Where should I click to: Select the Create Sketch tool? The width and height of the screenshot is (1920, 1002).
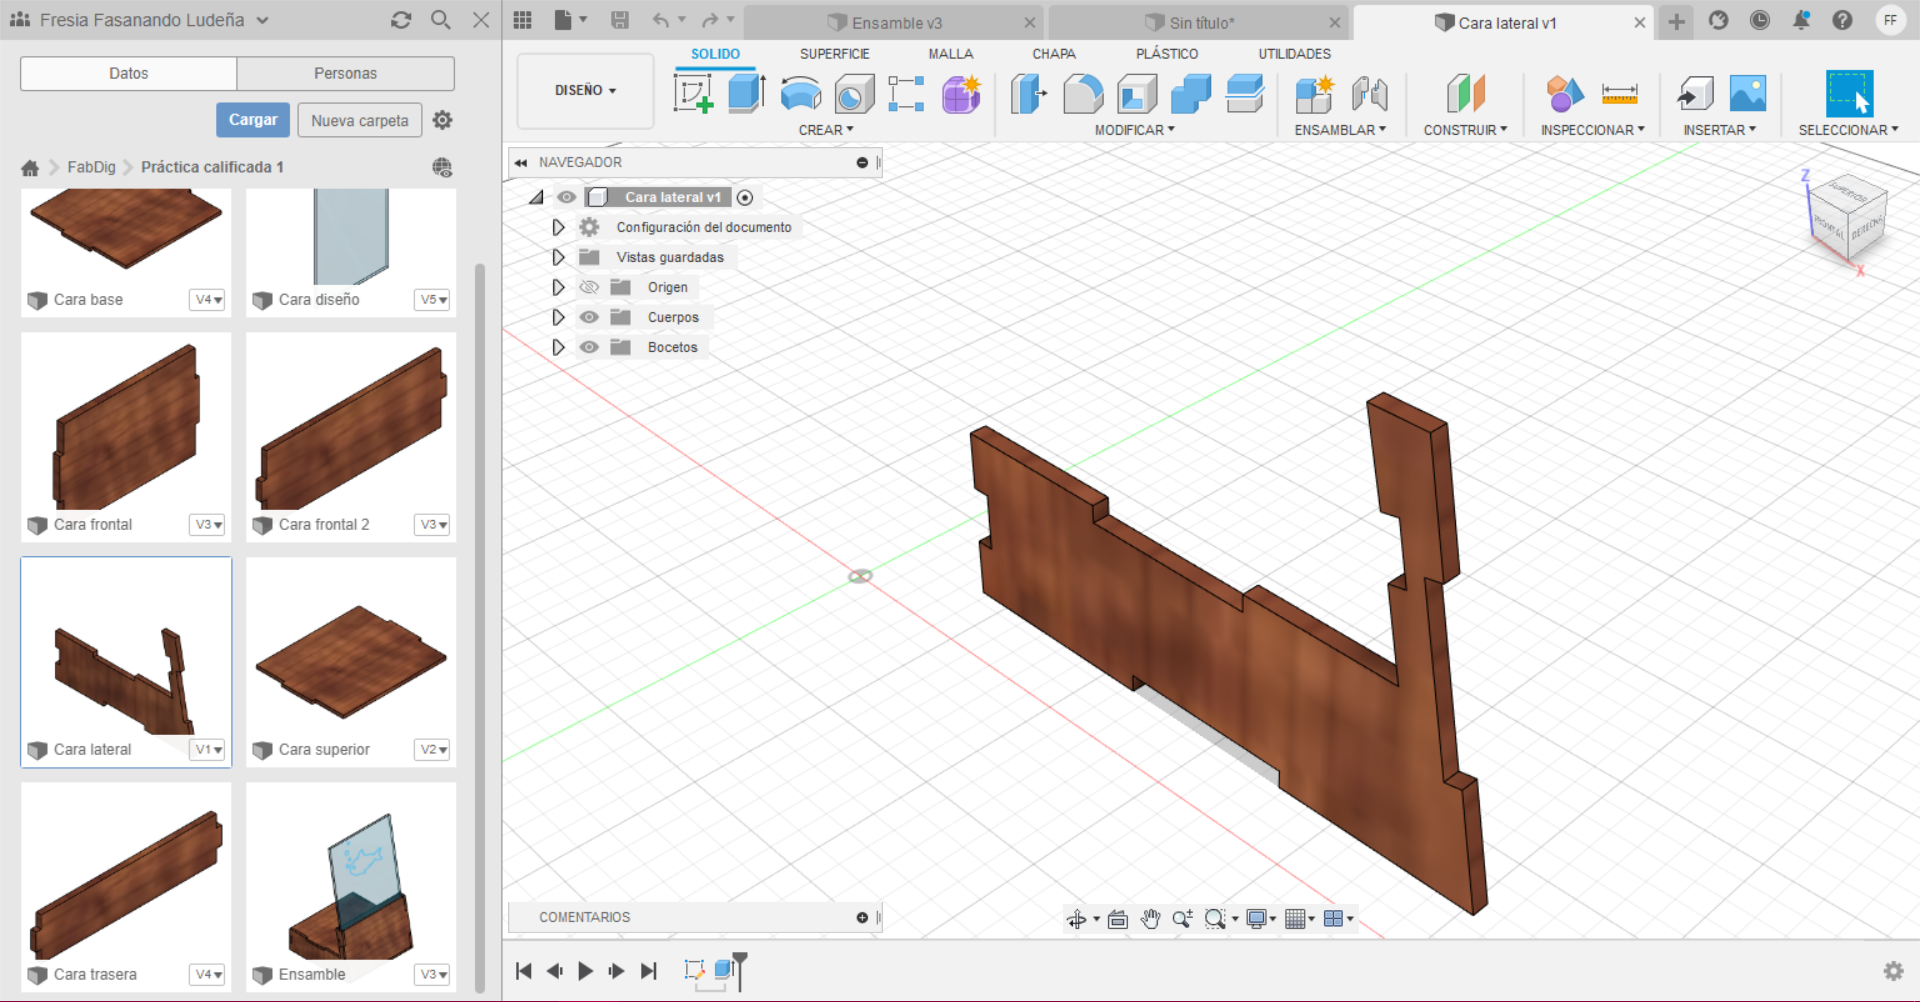(x=693, y=95)
